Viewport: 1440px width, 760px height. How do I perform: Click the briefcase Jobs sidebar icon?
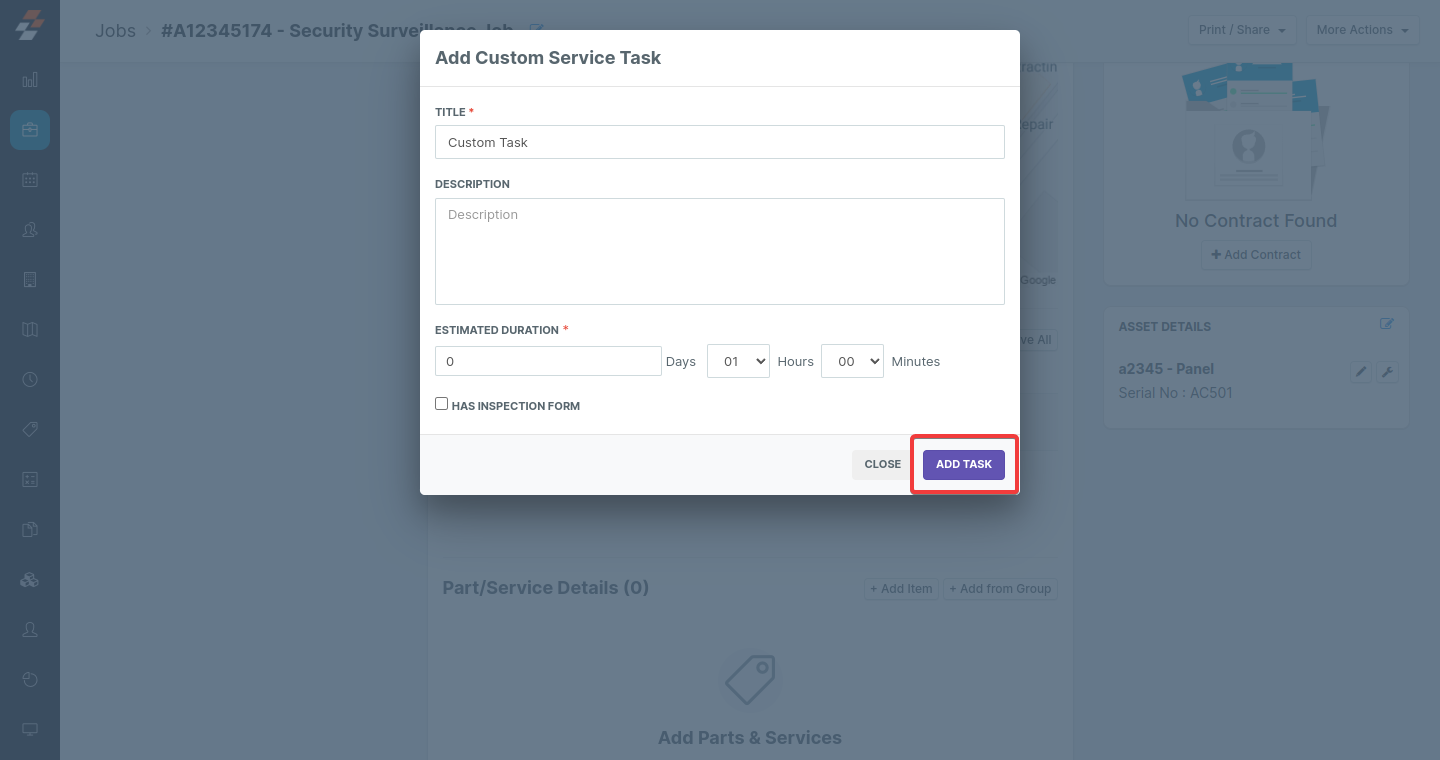[30, 130]
